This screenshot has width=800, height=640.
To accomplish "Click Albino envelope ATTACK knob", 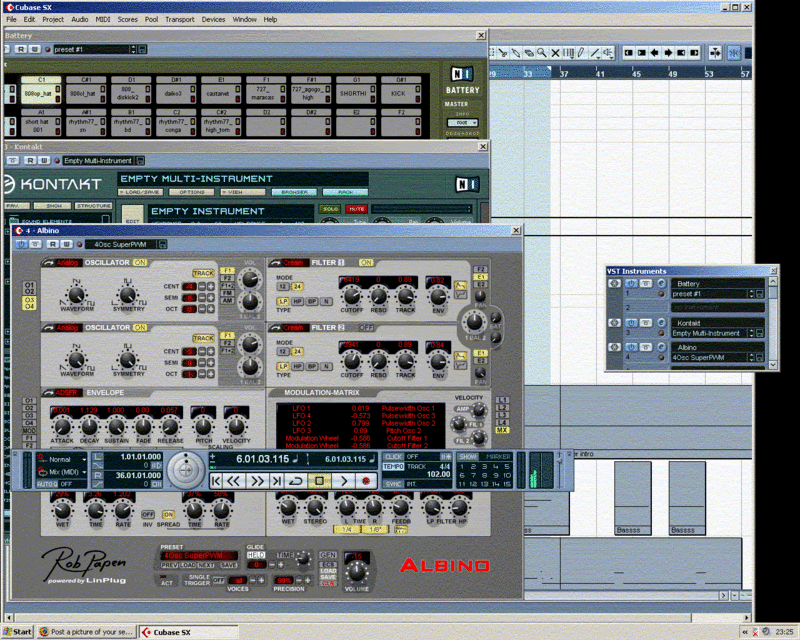I will (x=62, y=427).
